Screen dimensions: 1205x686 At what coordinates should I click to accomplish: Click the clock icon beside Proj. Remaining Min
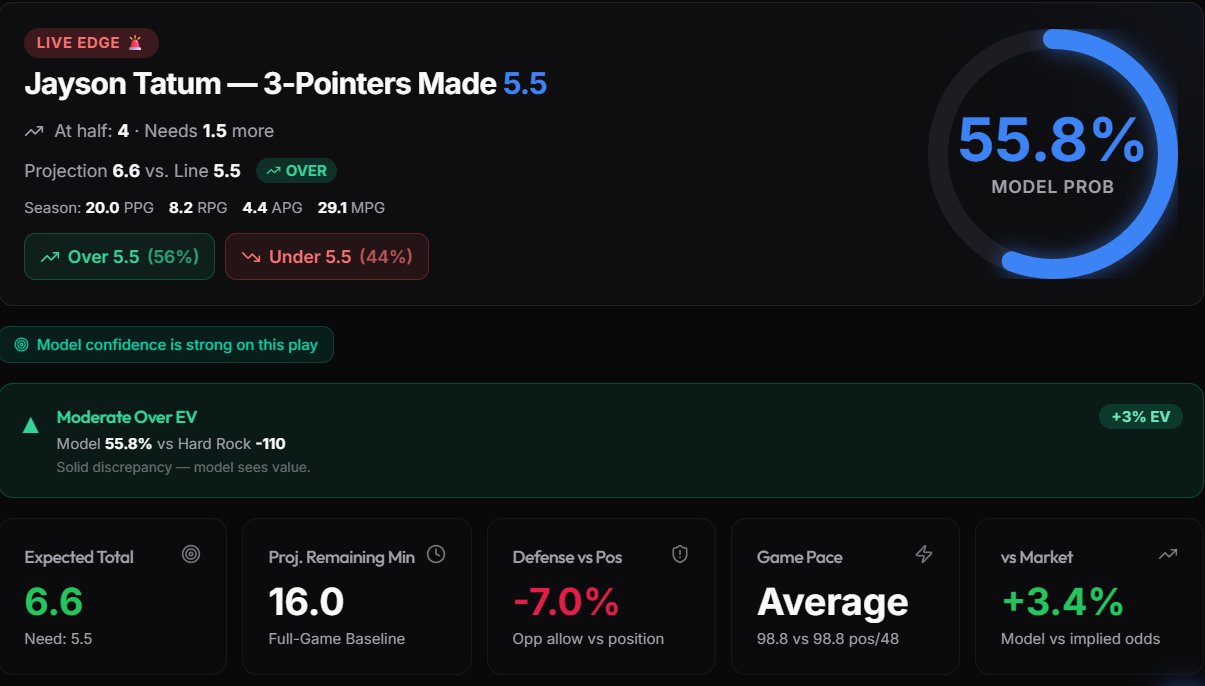[435, 554]
